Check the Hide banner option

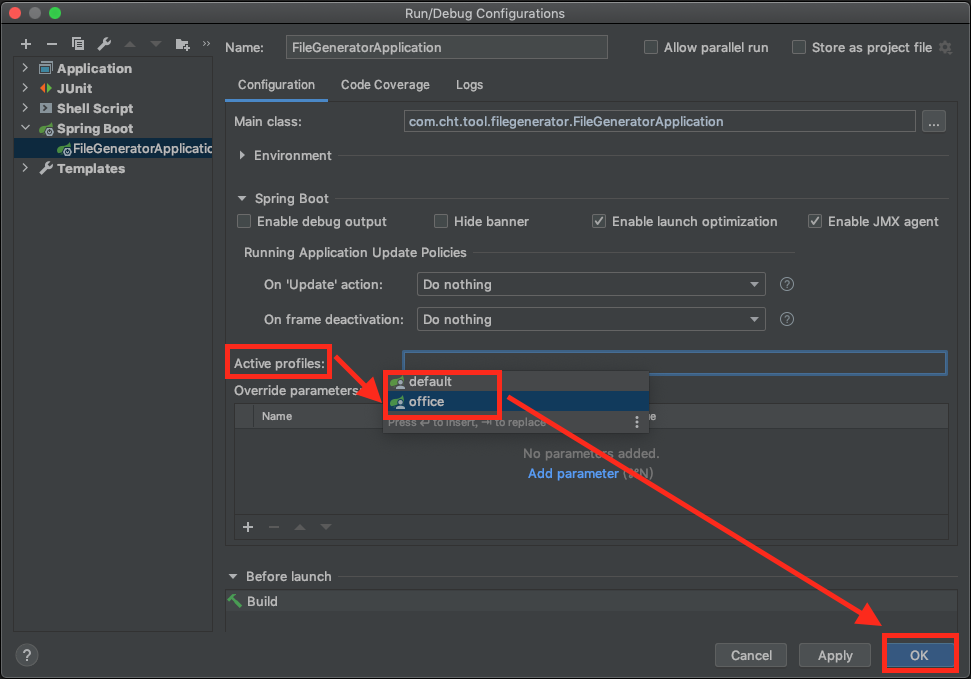(440, 221)
